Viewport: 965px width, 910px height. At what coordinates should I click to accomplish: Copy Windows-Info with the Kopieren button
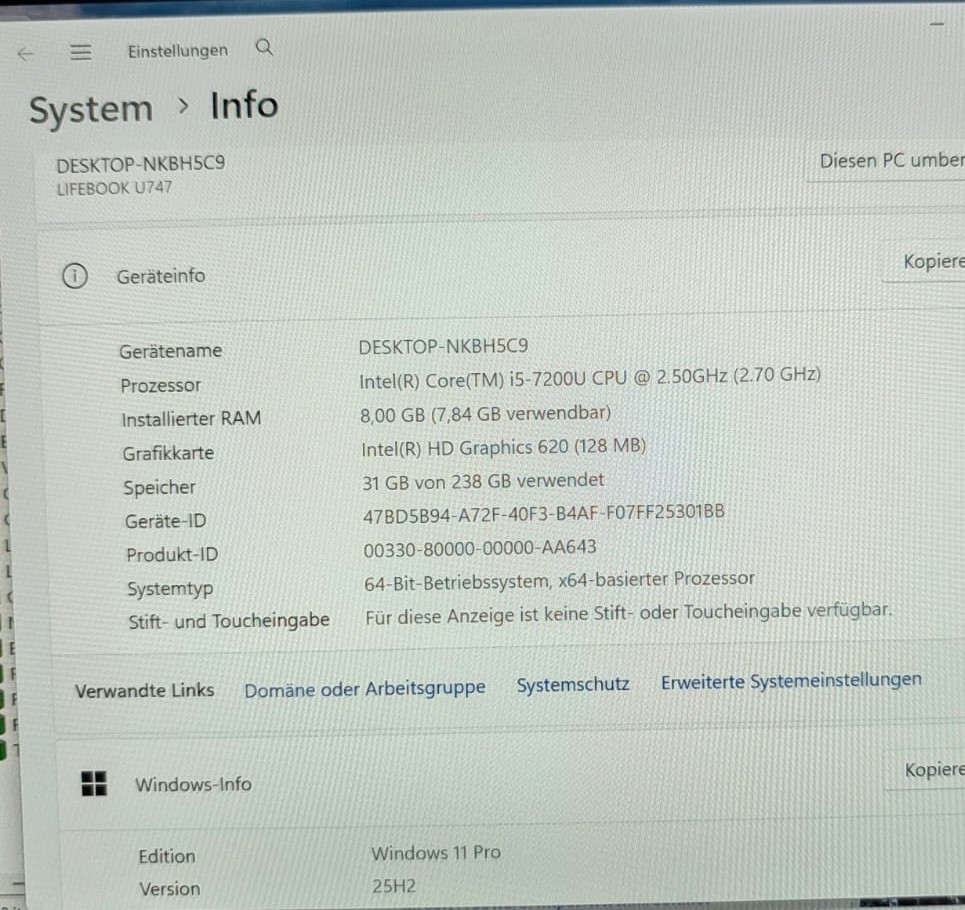(925, 770)
